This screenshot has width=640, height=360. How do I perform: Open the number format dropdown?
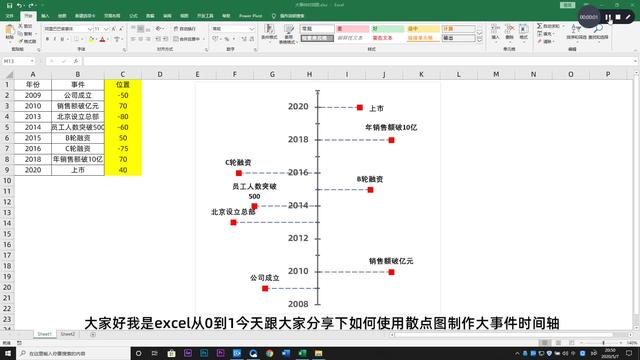[251, 29]
